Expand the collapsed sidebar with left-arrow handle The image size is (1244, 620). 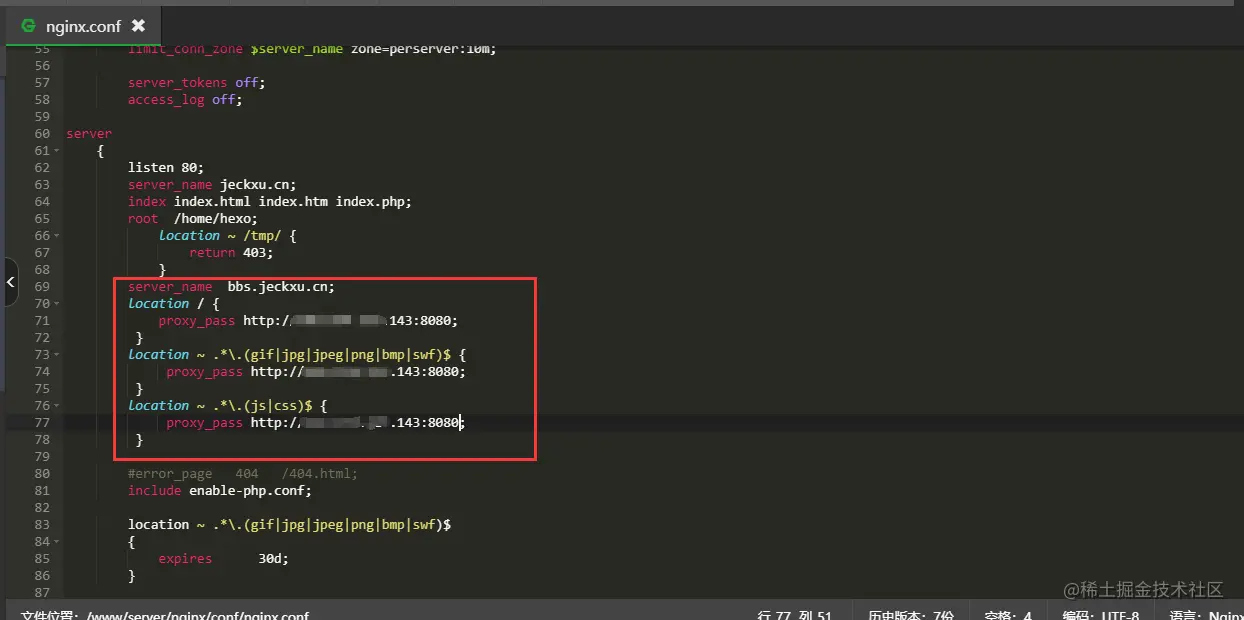pos(9,283)
